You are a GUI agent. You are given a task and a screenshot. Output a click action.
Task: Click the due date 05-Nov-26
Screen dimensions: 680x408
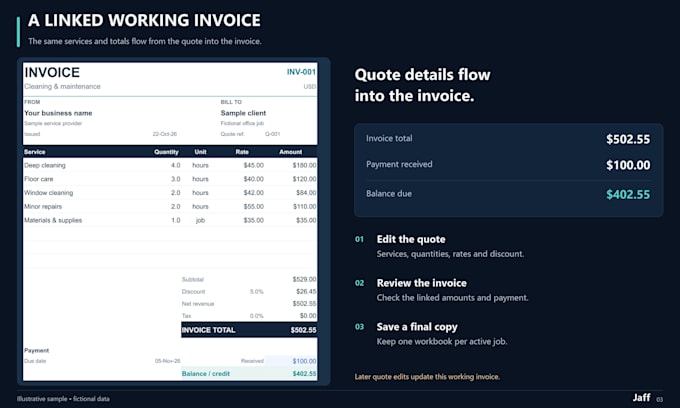(167, 361)
